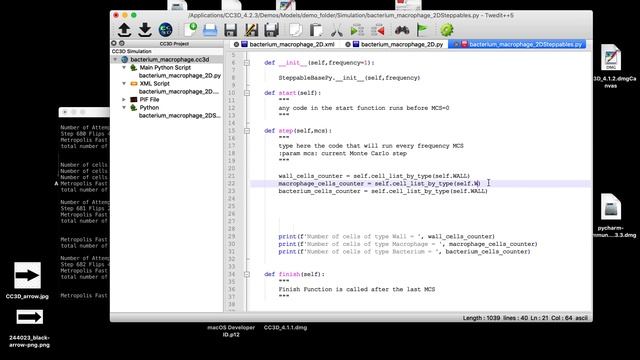Collapse the XML Script tree node

point(124,84)
